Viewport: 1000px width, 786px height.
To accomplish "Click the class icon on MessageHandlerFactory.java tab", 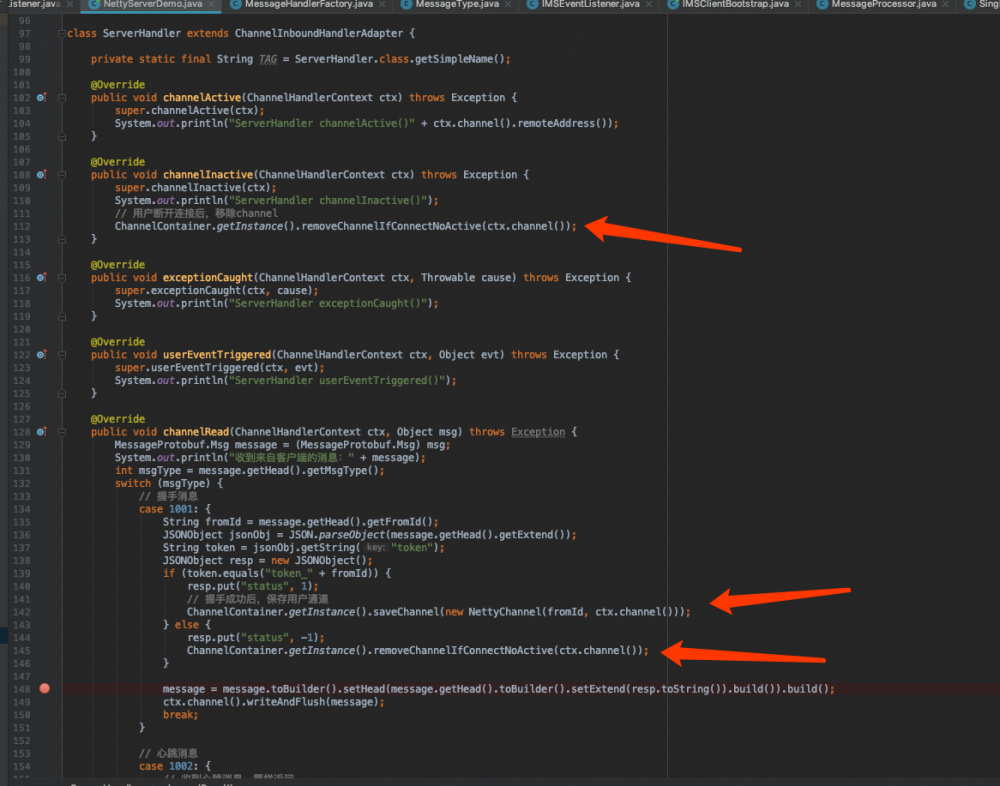I will tap(236, 6).
